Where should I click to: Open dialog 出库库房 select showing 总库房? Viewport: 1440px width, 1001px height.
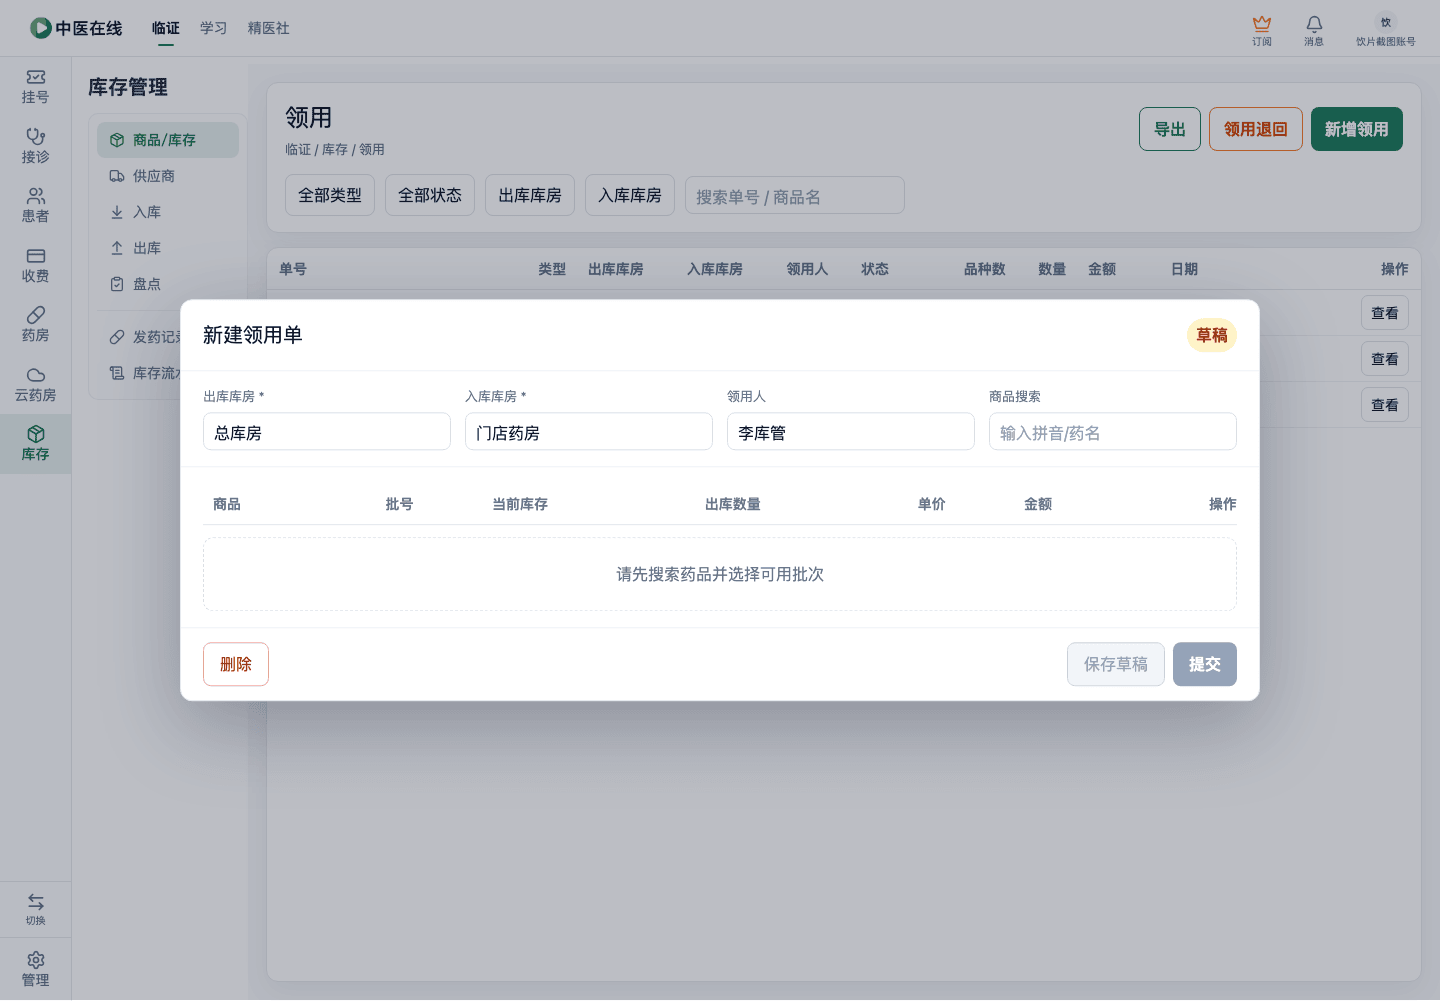click(327, 432)
